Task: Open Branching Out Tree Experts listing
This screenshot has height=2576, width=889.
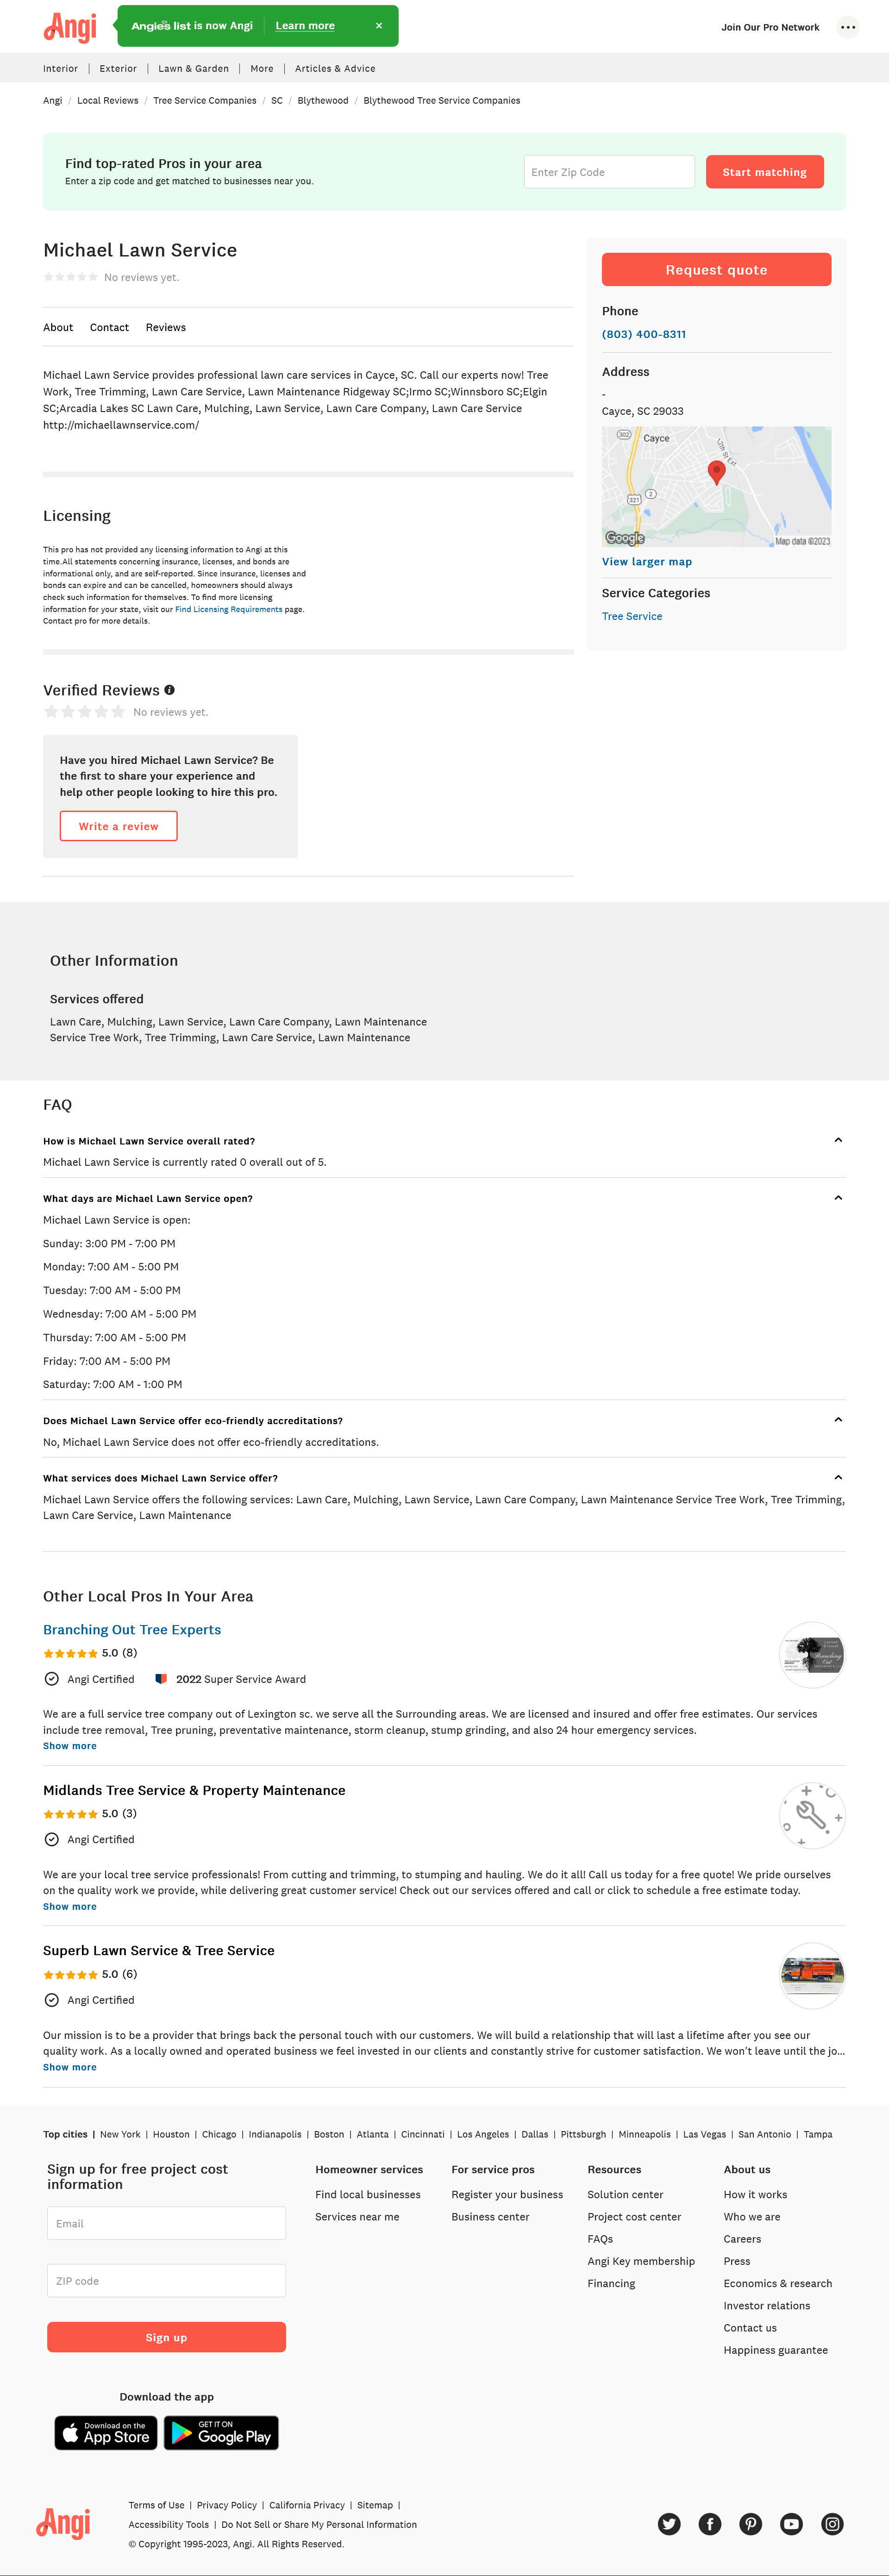Action: click(x=132, y=1629)
